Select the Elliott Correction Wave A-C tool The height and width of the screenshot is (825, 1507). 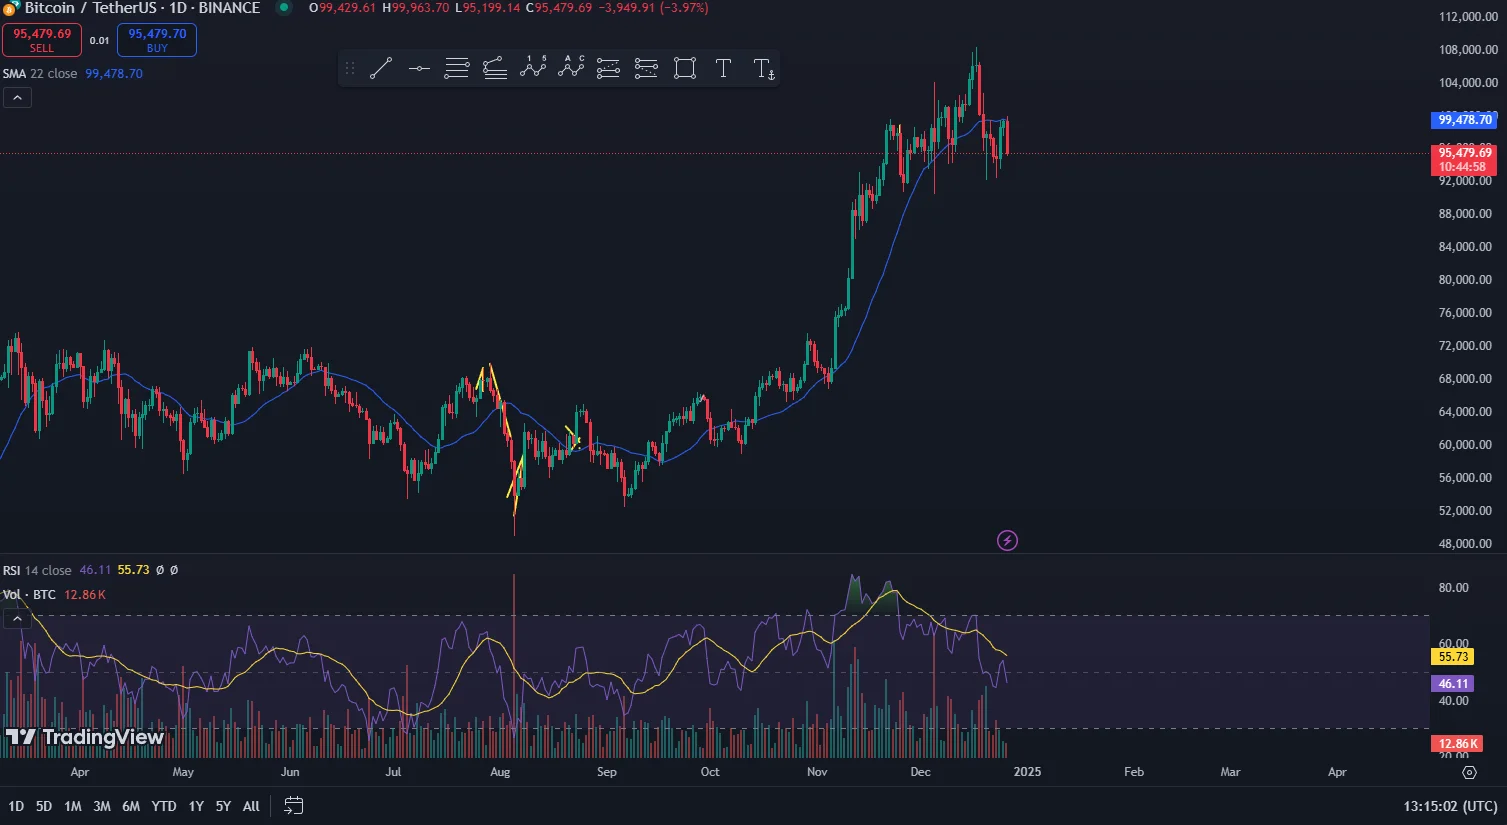coord(571,68)
